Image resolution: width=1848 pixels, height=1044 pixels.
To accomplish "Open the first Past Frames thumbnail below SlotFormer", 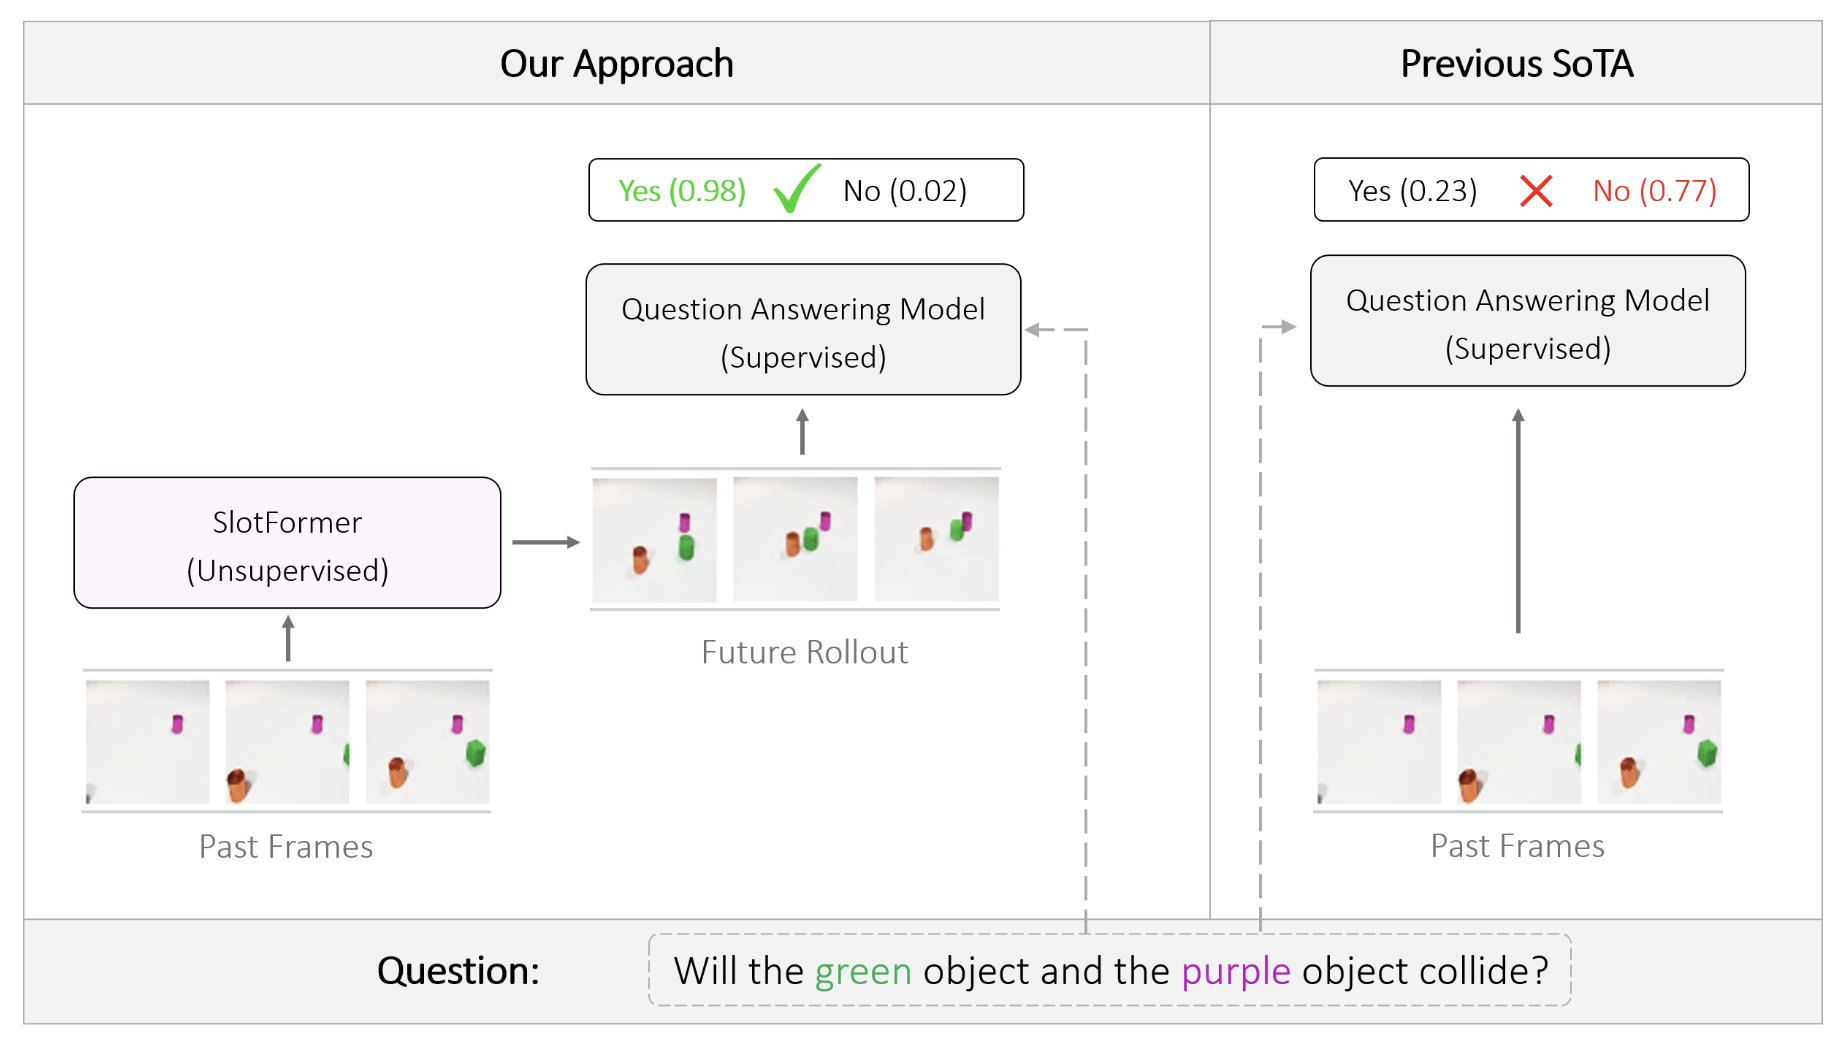I will [x=148, y=741].
